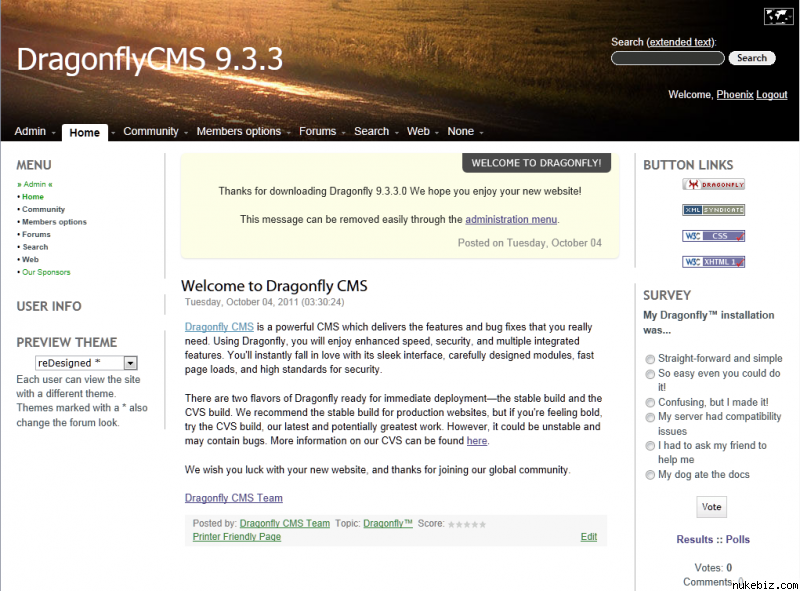The height and width of the screenshot is (591, 800).
Task: Open the reDesigned theme dropdown
Action: pos(86,363)
